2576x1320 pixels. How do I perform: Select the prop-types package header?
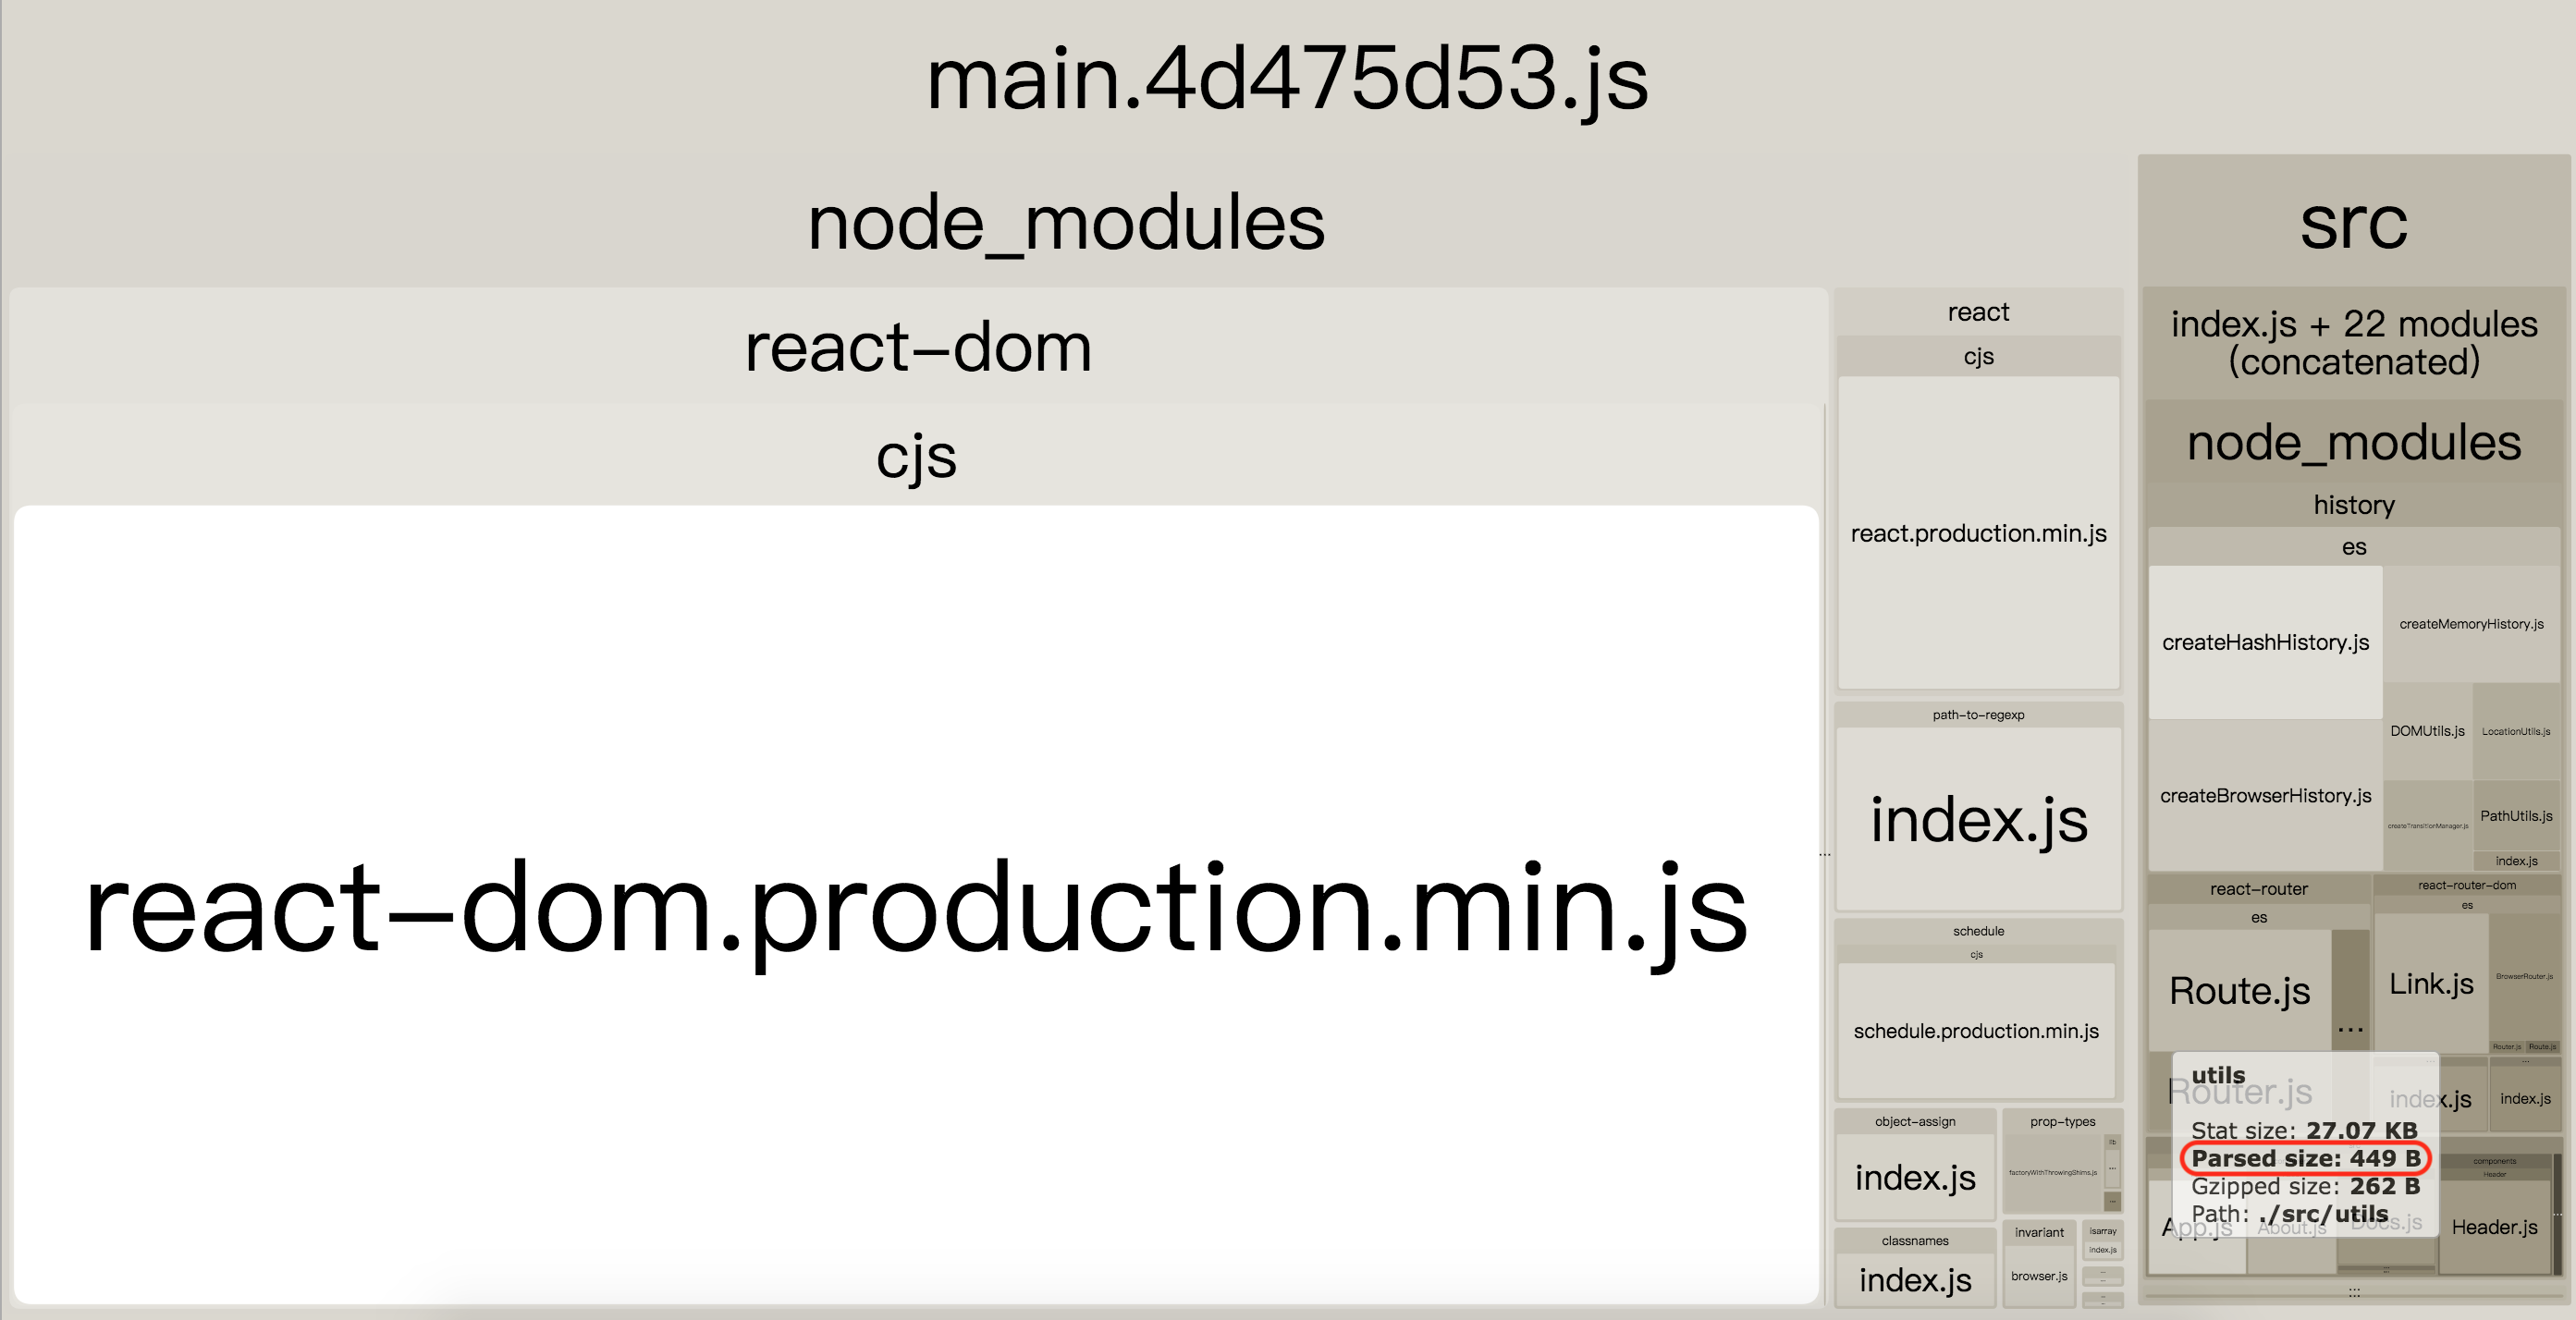(2062, 1122)
